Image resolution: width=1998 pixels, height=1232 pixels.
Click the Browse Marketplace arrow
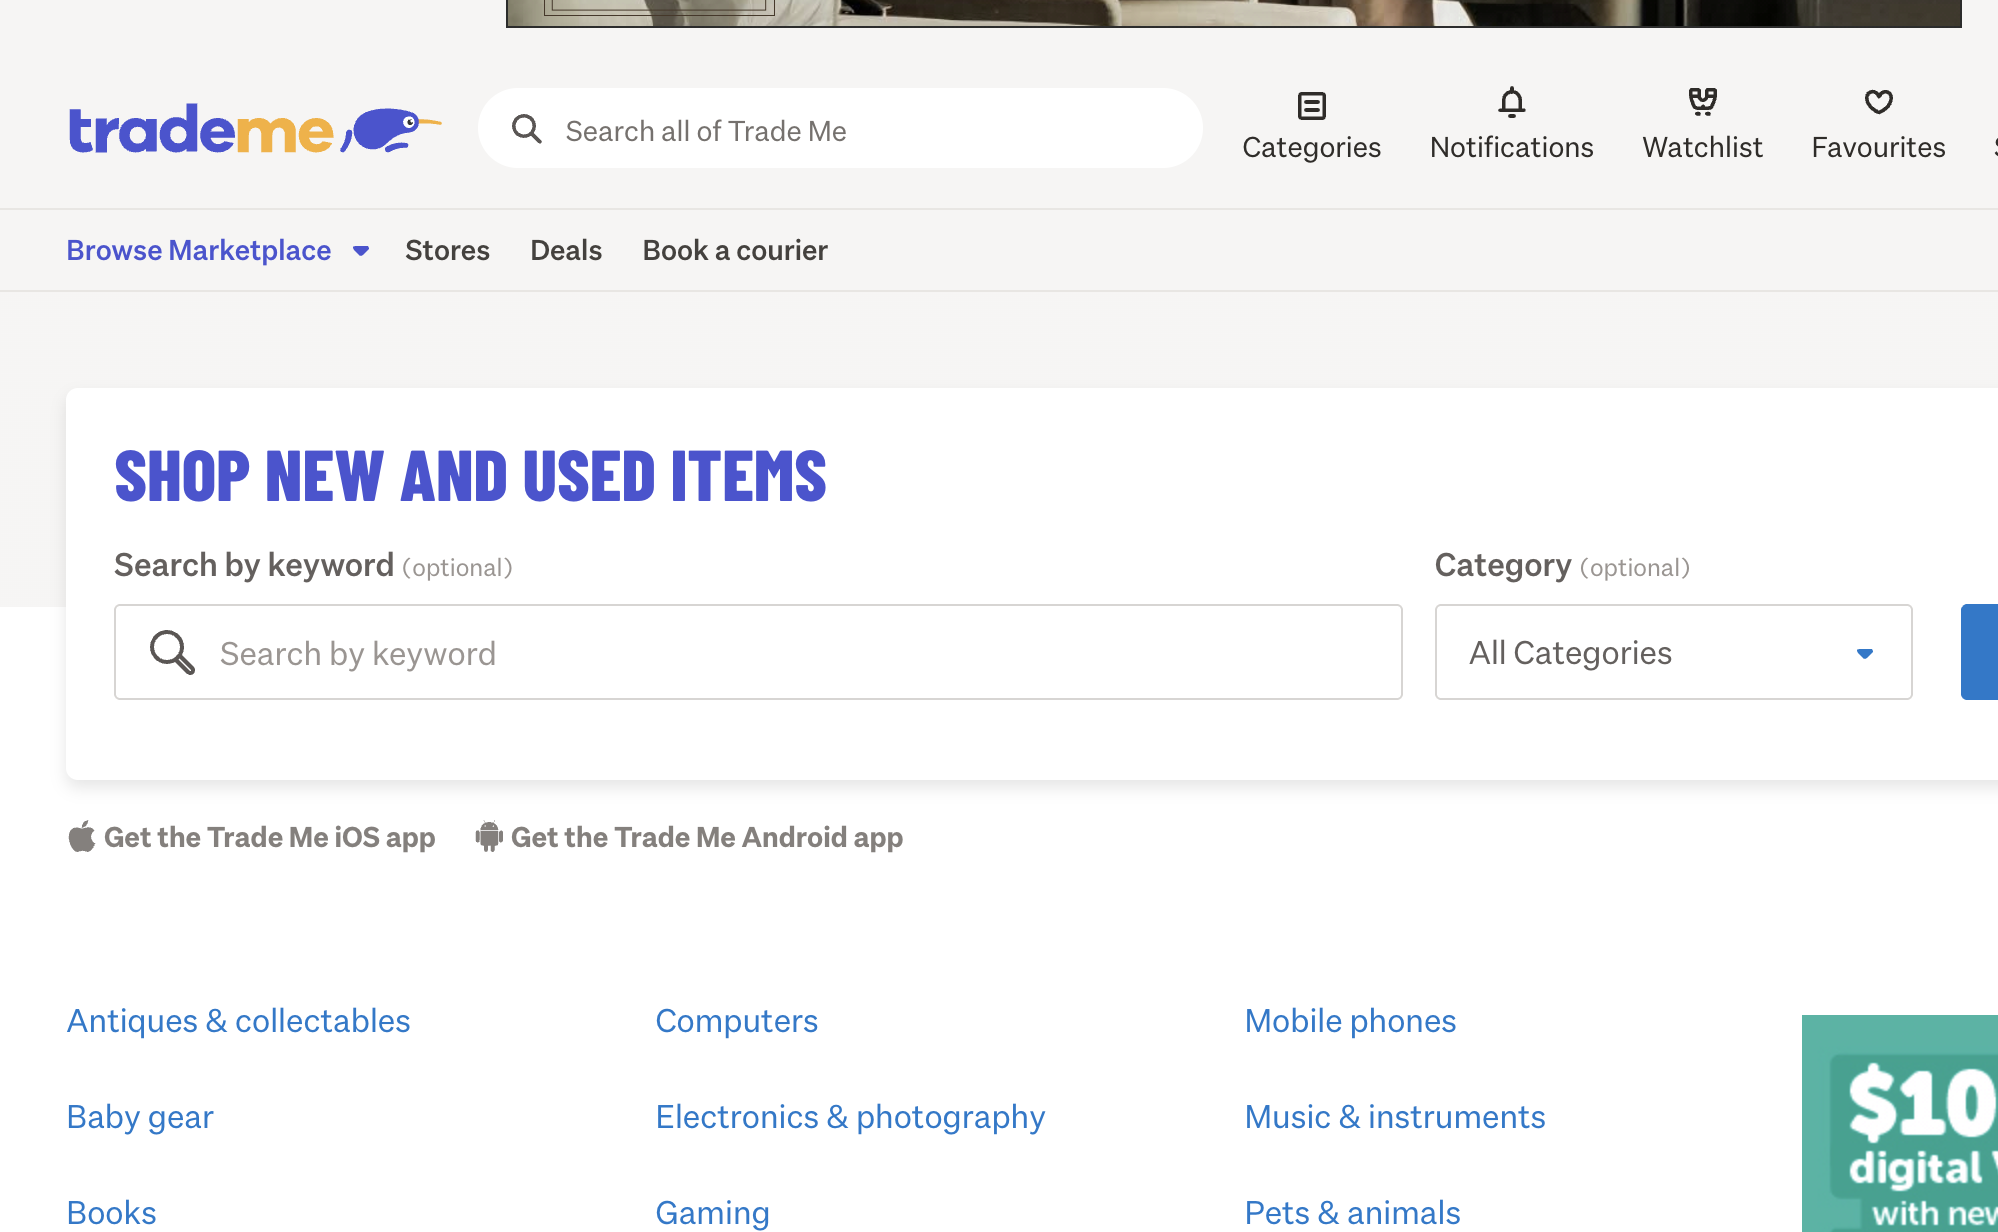361,251
